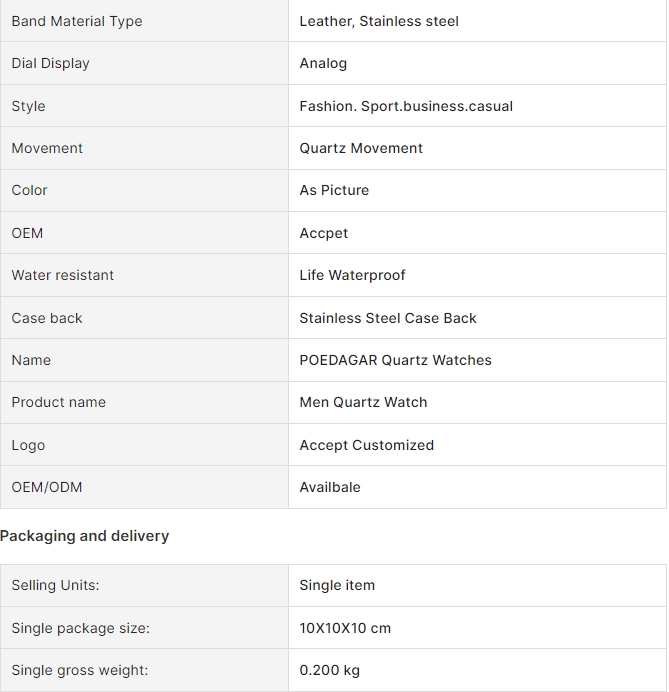Click the Men Quartz Watch value
This screenshot has height=692, width=669.
[x=363, y=402]
